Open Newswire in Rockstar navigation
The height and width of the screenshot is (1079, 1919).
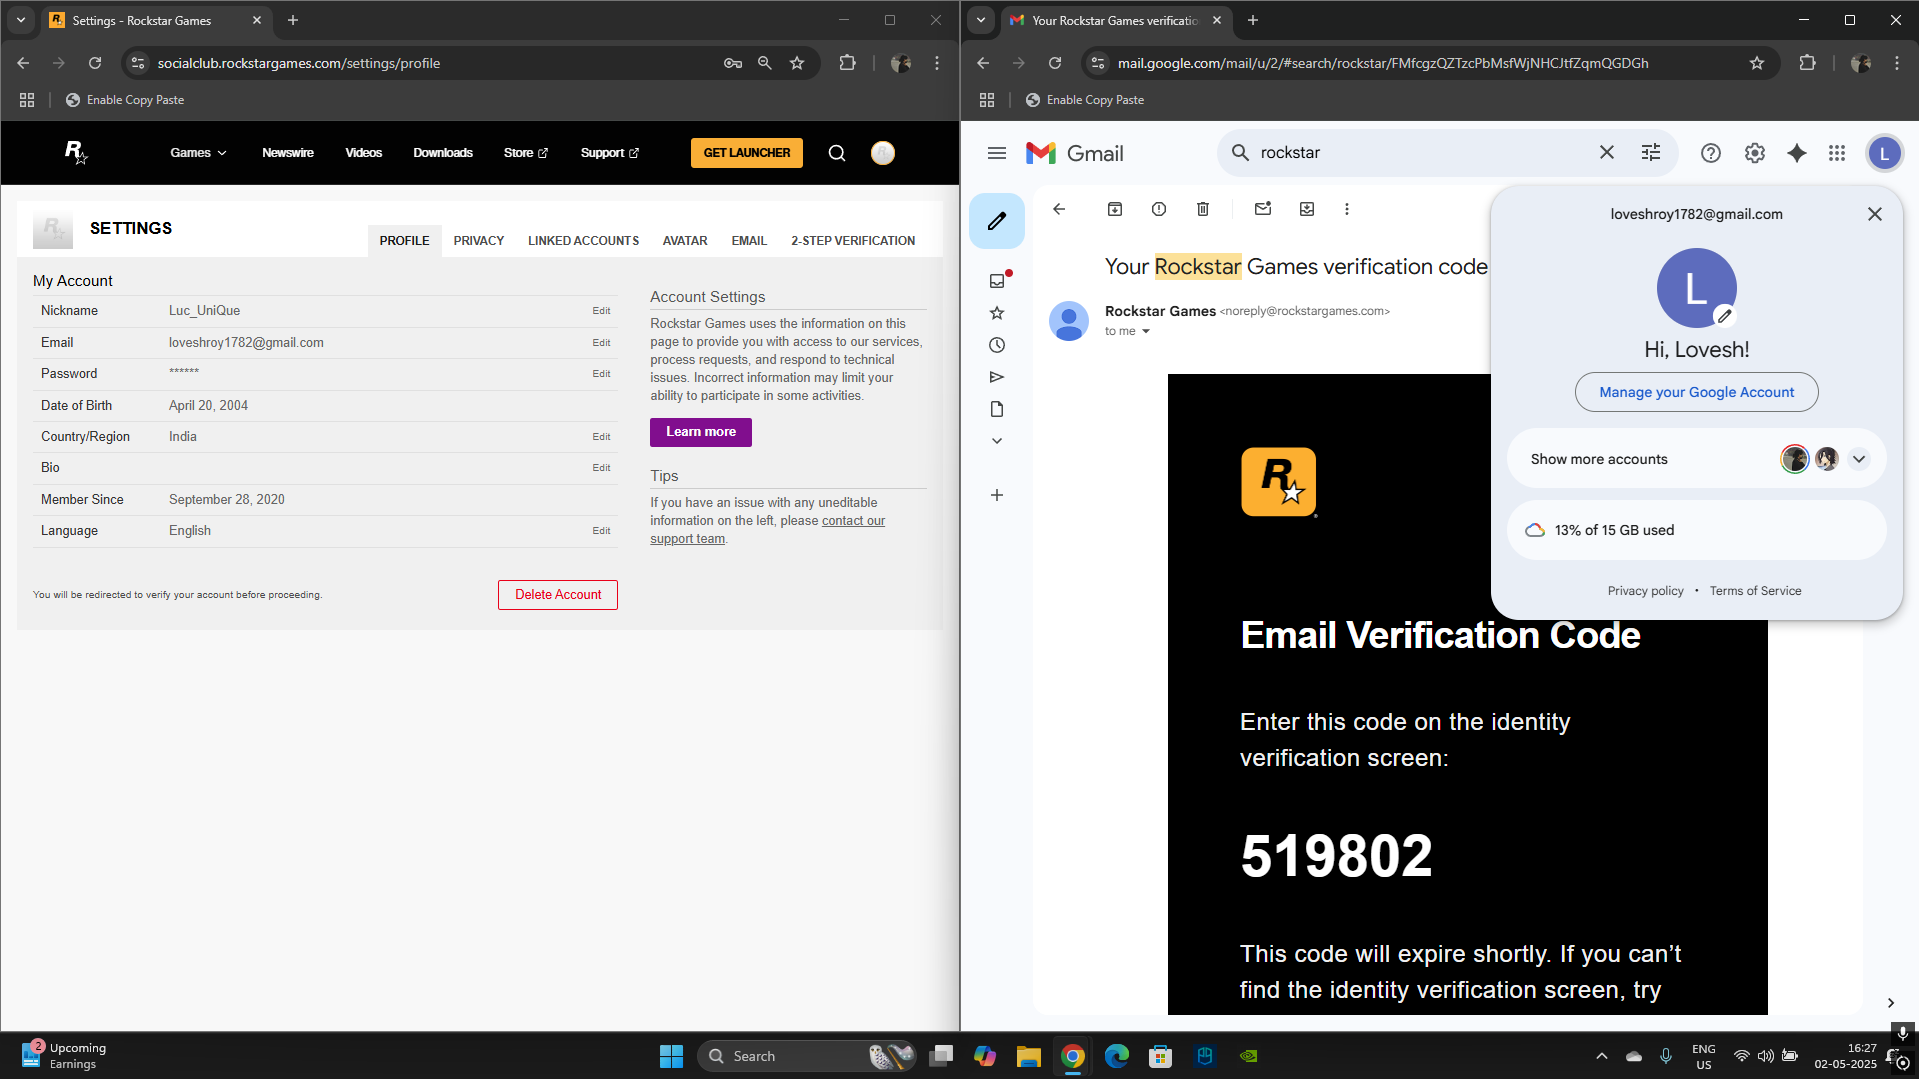(288, 153)
